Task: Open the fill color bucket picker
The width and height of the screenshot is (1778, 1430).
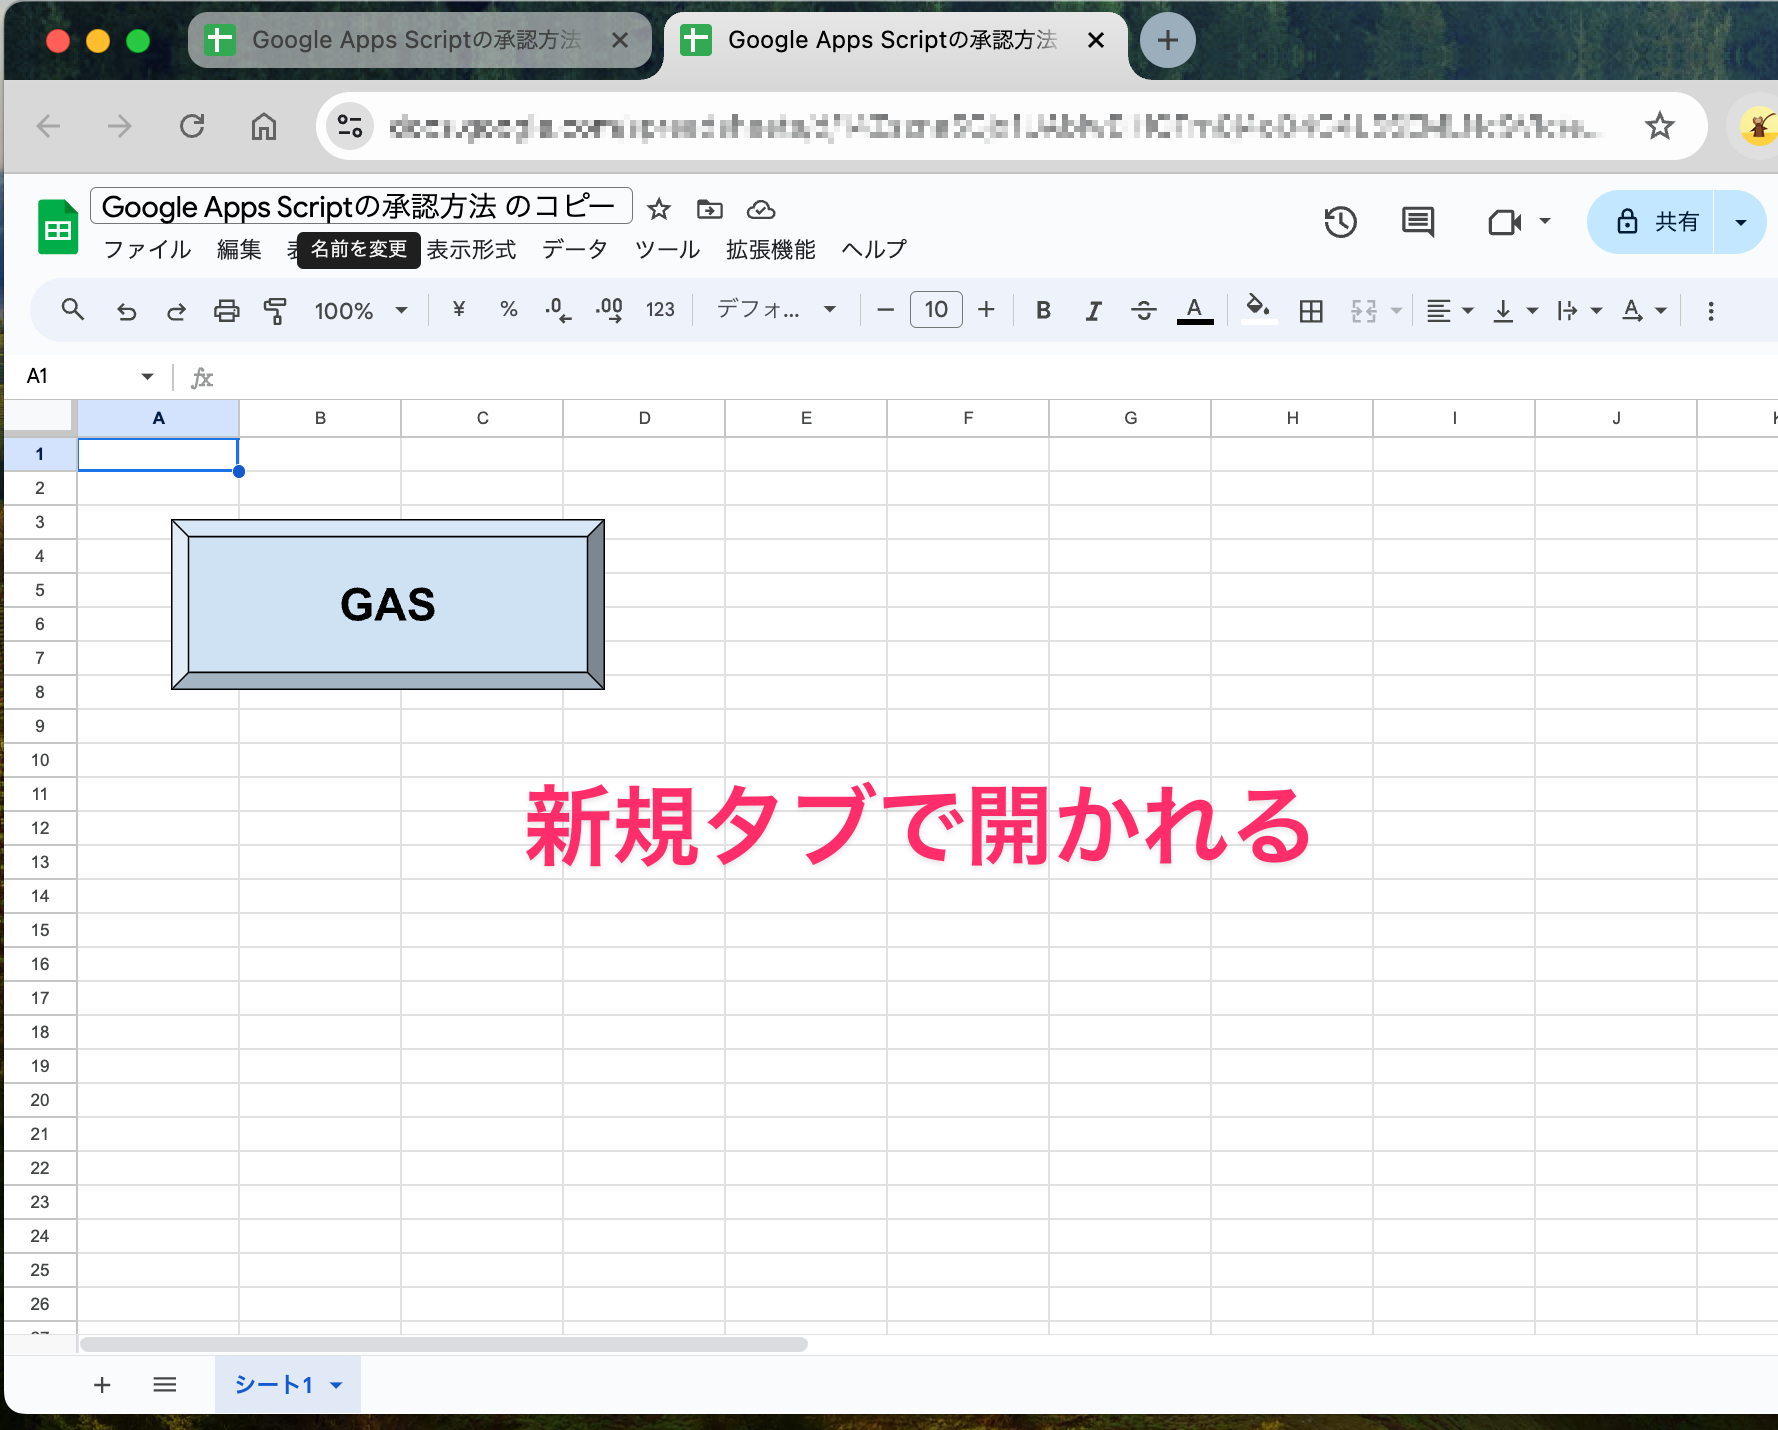Action: pyautogui.click(x=1259, y=309)
